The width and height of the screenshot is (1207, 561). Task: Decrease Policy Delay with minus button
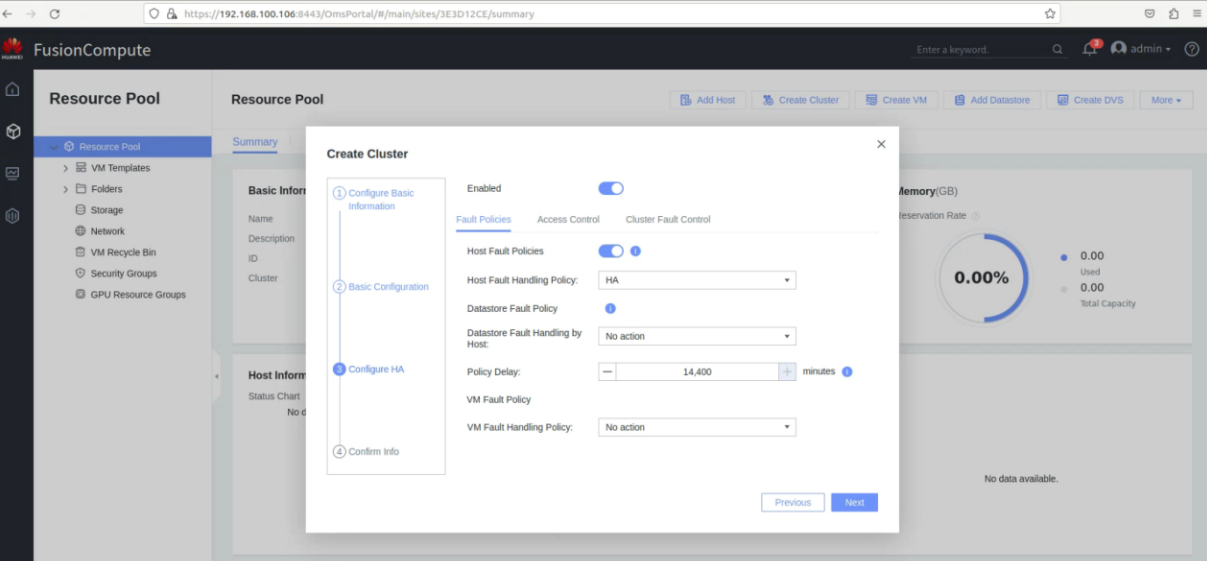(607, 372)
